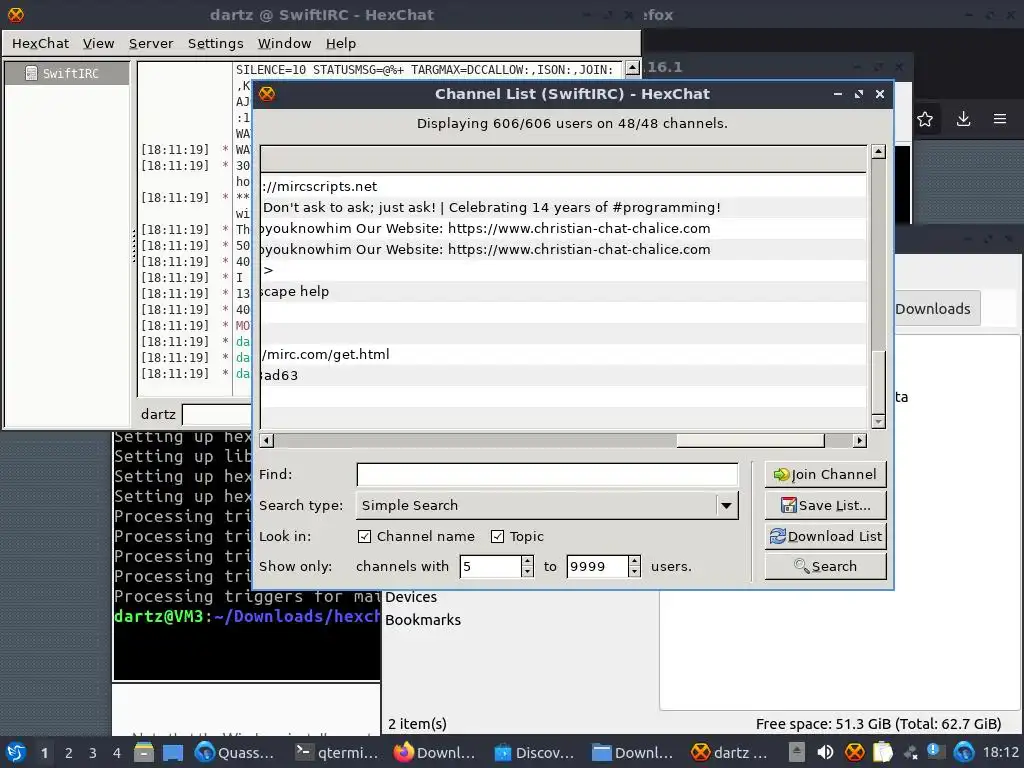Open the Downloads tab in the file manager
This screenshot has height=768, width=1024.
[937, 309]
